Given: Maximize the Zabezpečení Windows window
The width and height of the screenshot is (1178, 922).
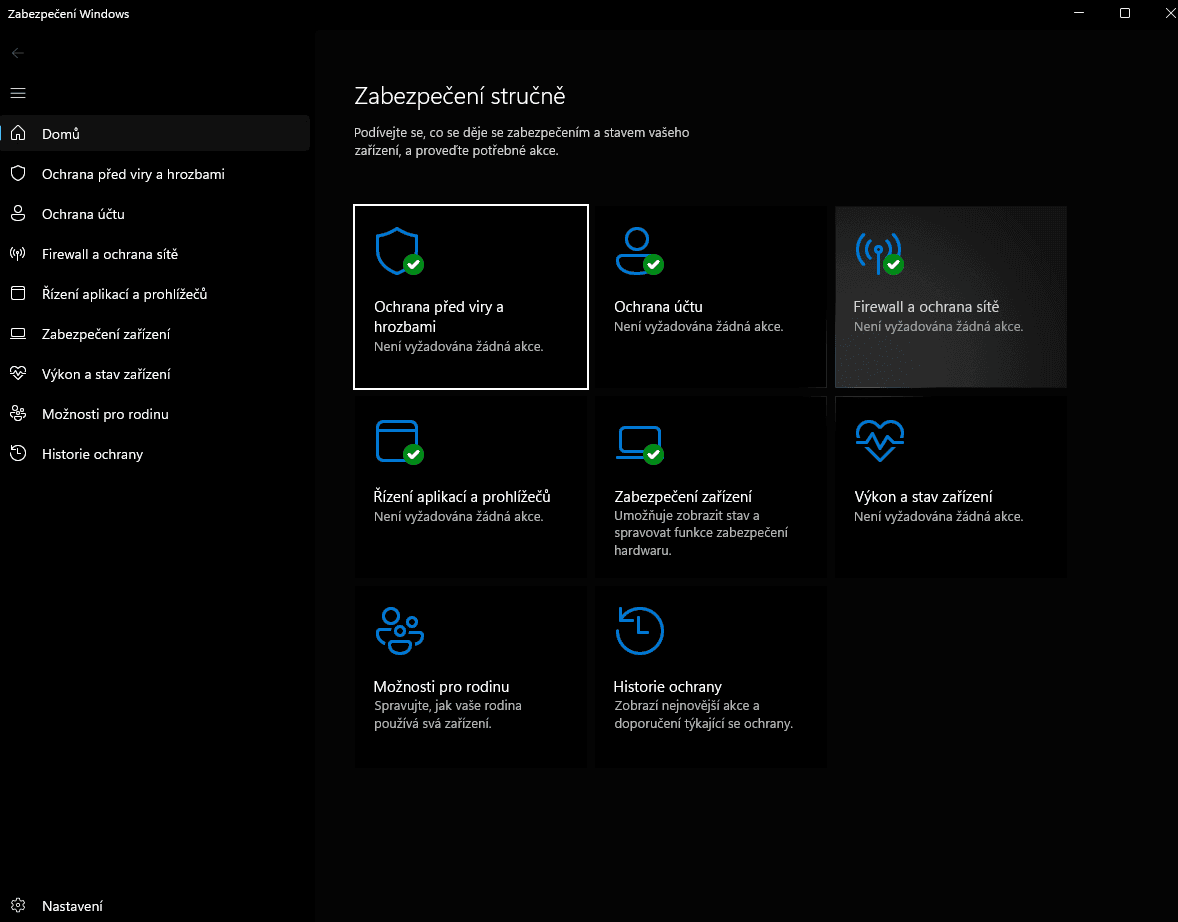Looking at the screenshot, I should pyautogui.click(x=1125, y=13).
